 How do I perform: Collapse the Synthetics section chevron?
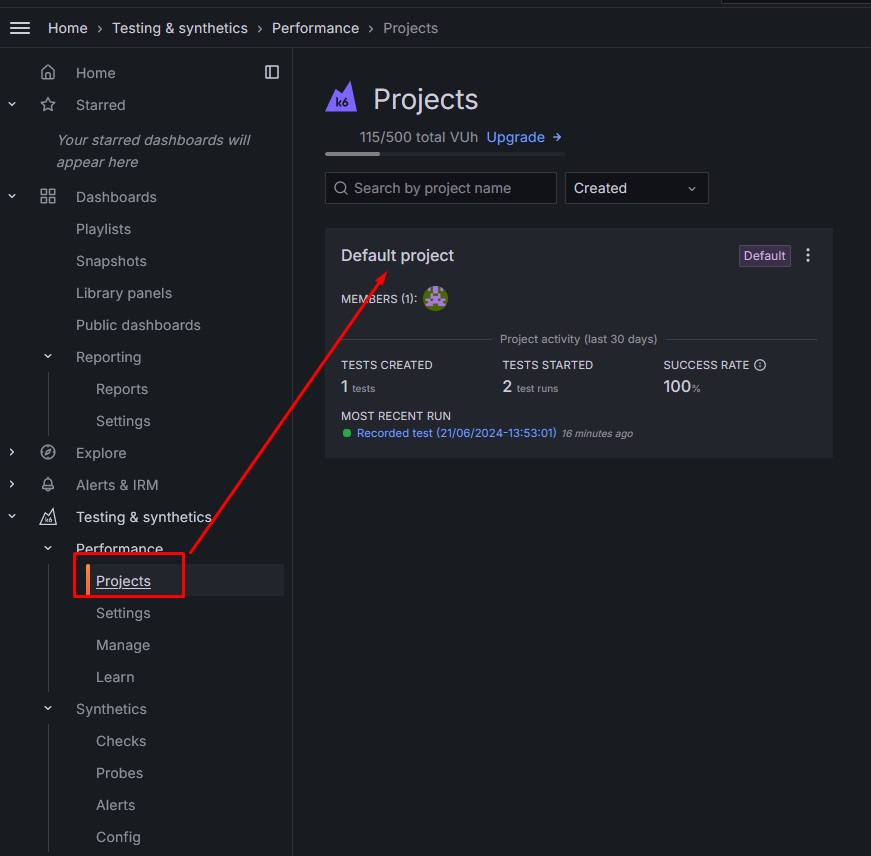pos(48,709)
